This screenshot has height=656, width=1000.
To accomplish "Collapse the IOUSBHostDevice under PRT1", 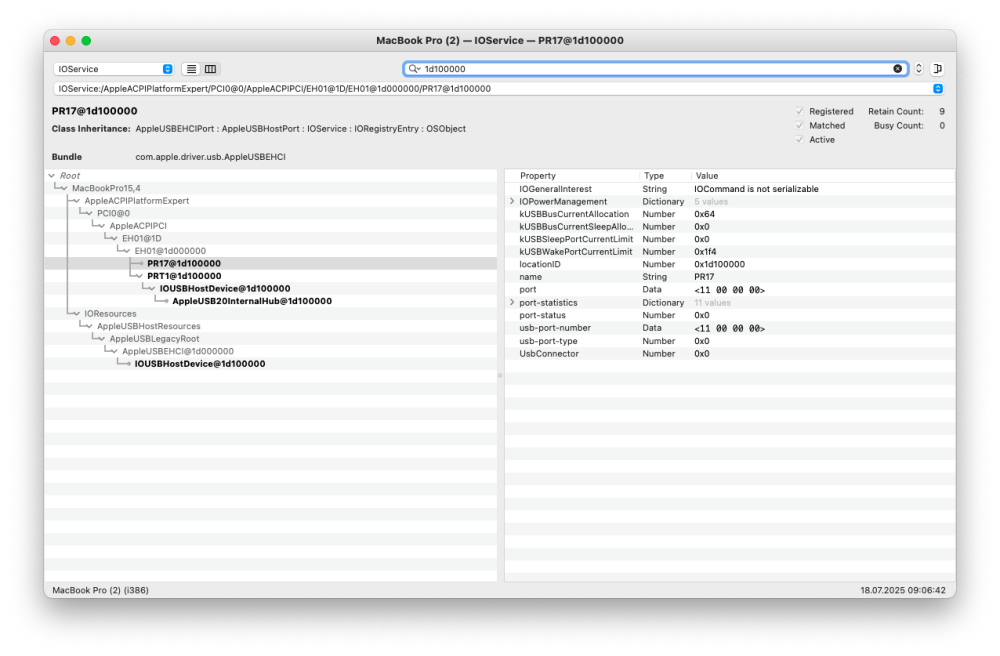I will tap(152, 289).
